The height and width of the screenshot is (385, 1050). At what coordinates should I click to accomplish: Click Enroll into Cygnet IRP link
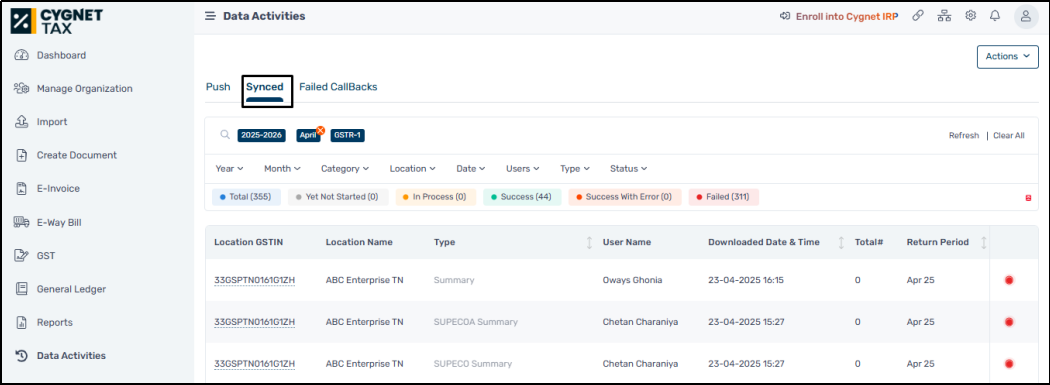pyautogui.click(x=846, y=16)
